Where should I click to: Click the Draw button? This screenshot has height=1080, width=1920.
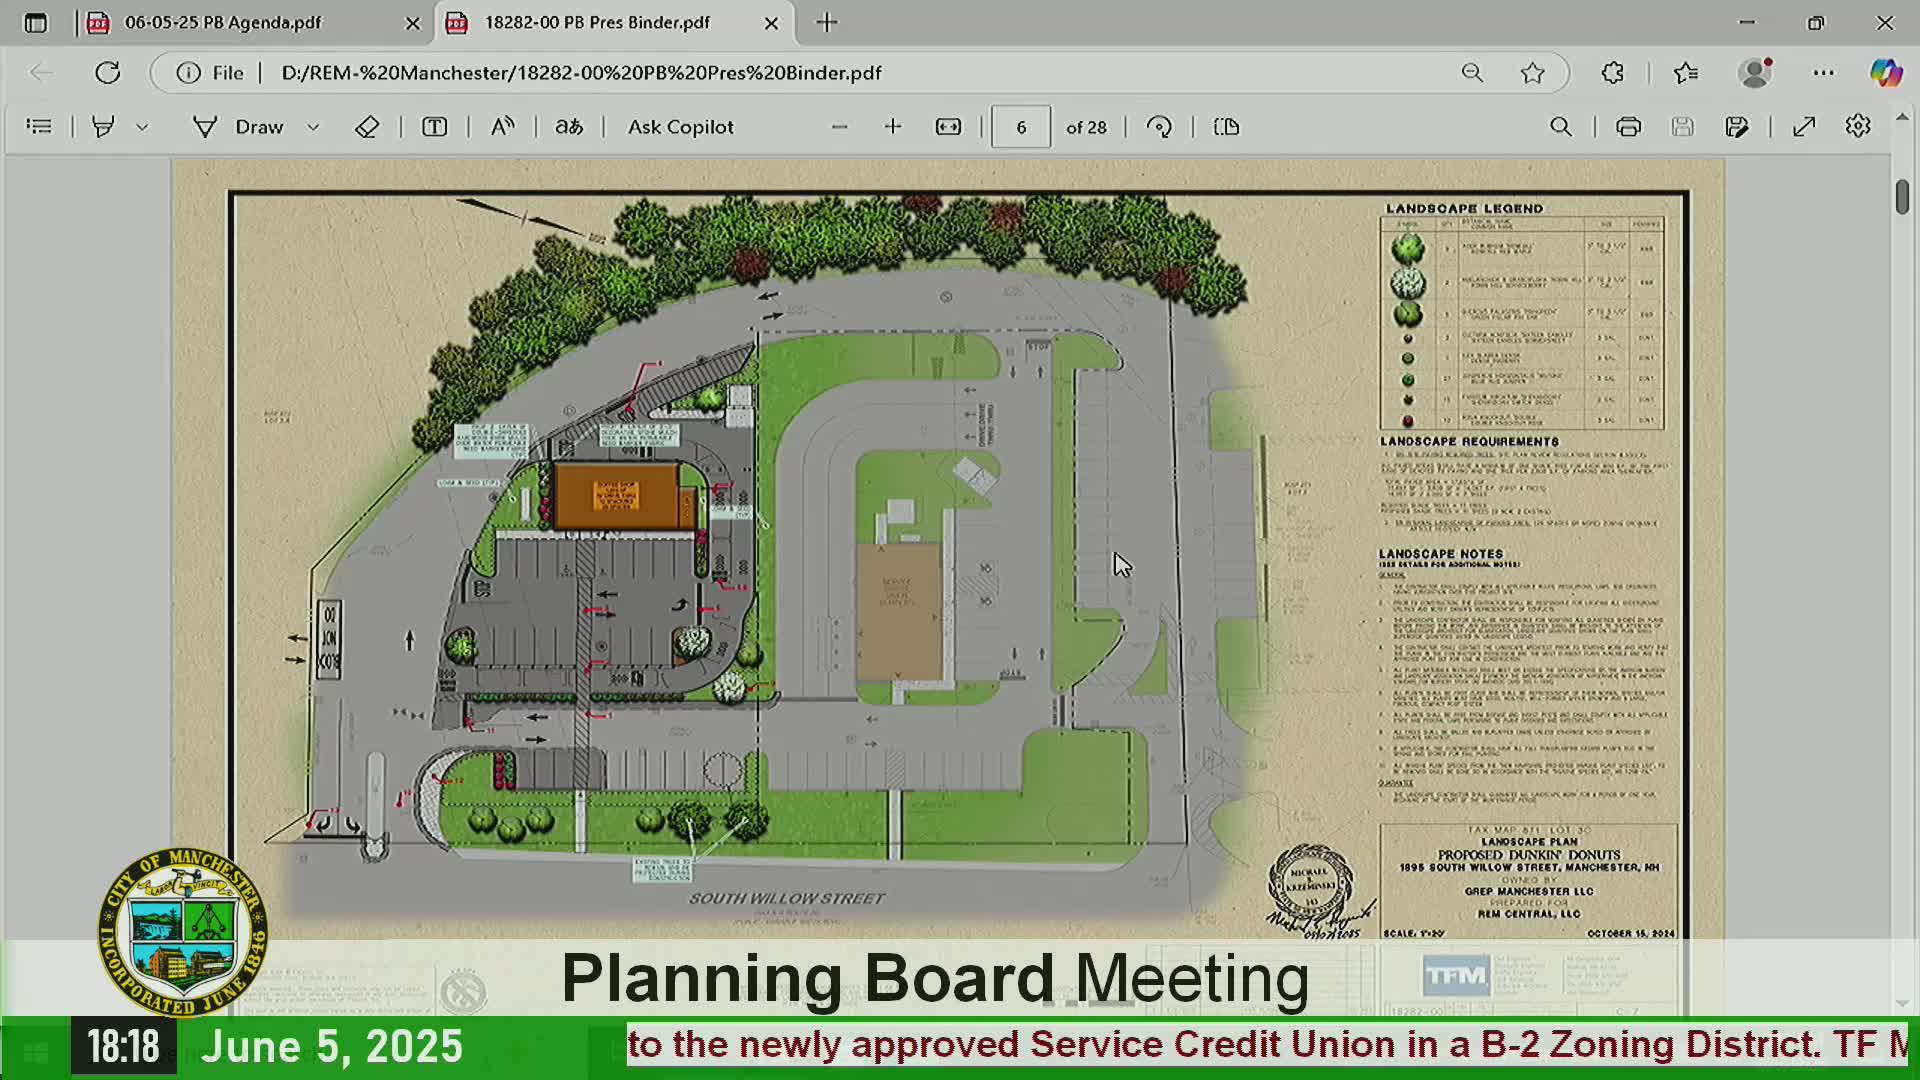(x=240, y=127)
